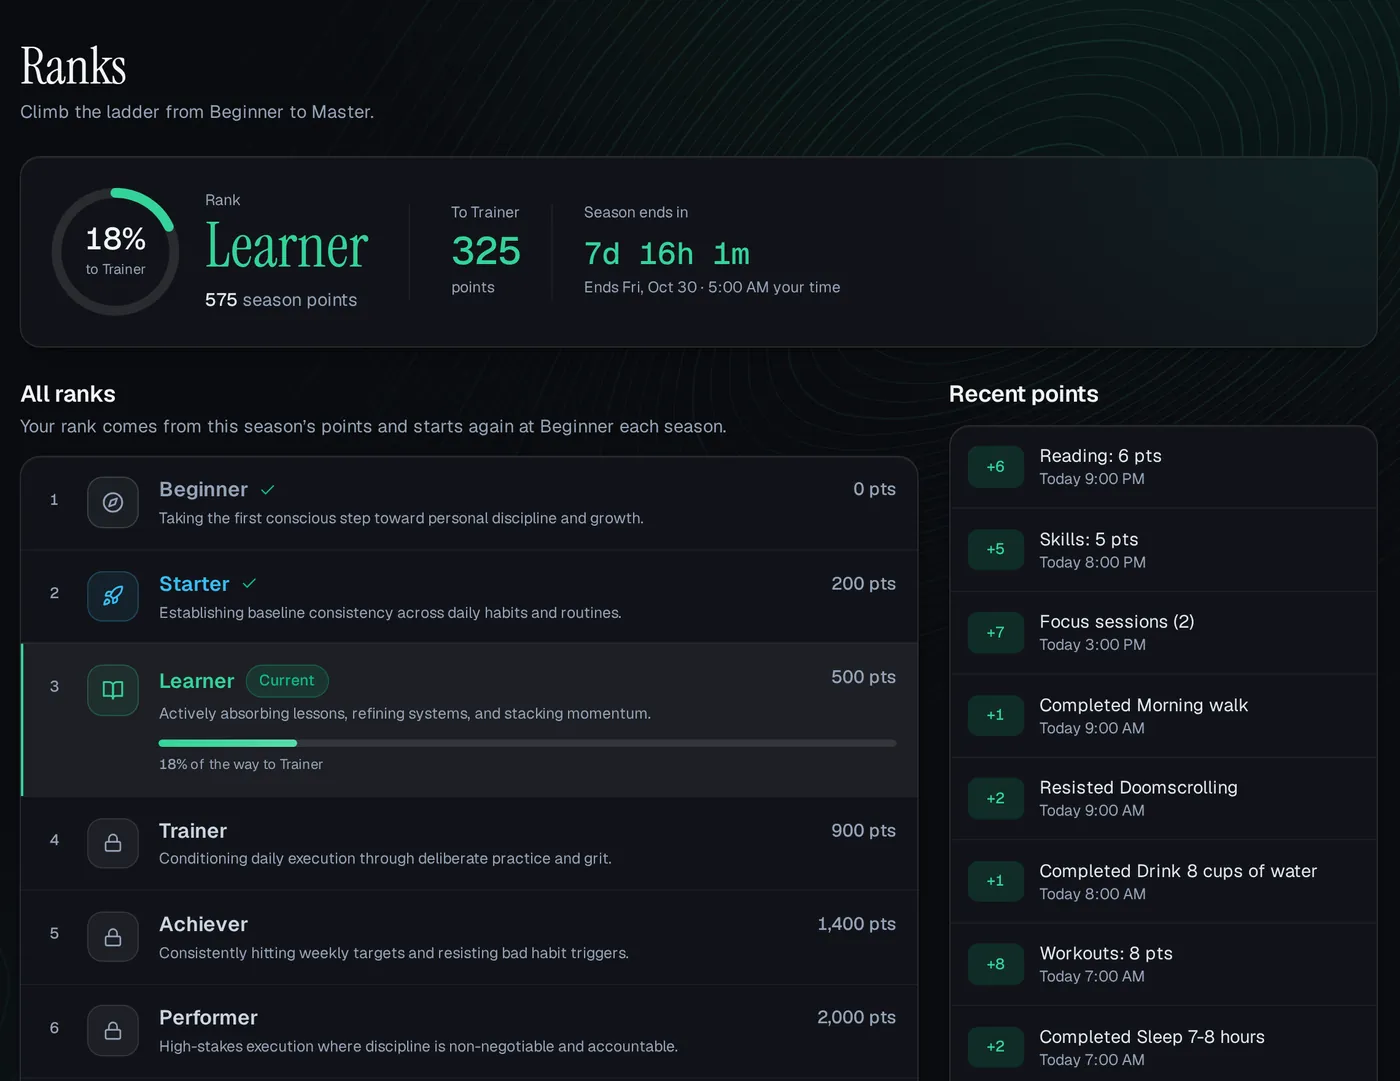Click the 325 points to Trainer value

(486, 251)
